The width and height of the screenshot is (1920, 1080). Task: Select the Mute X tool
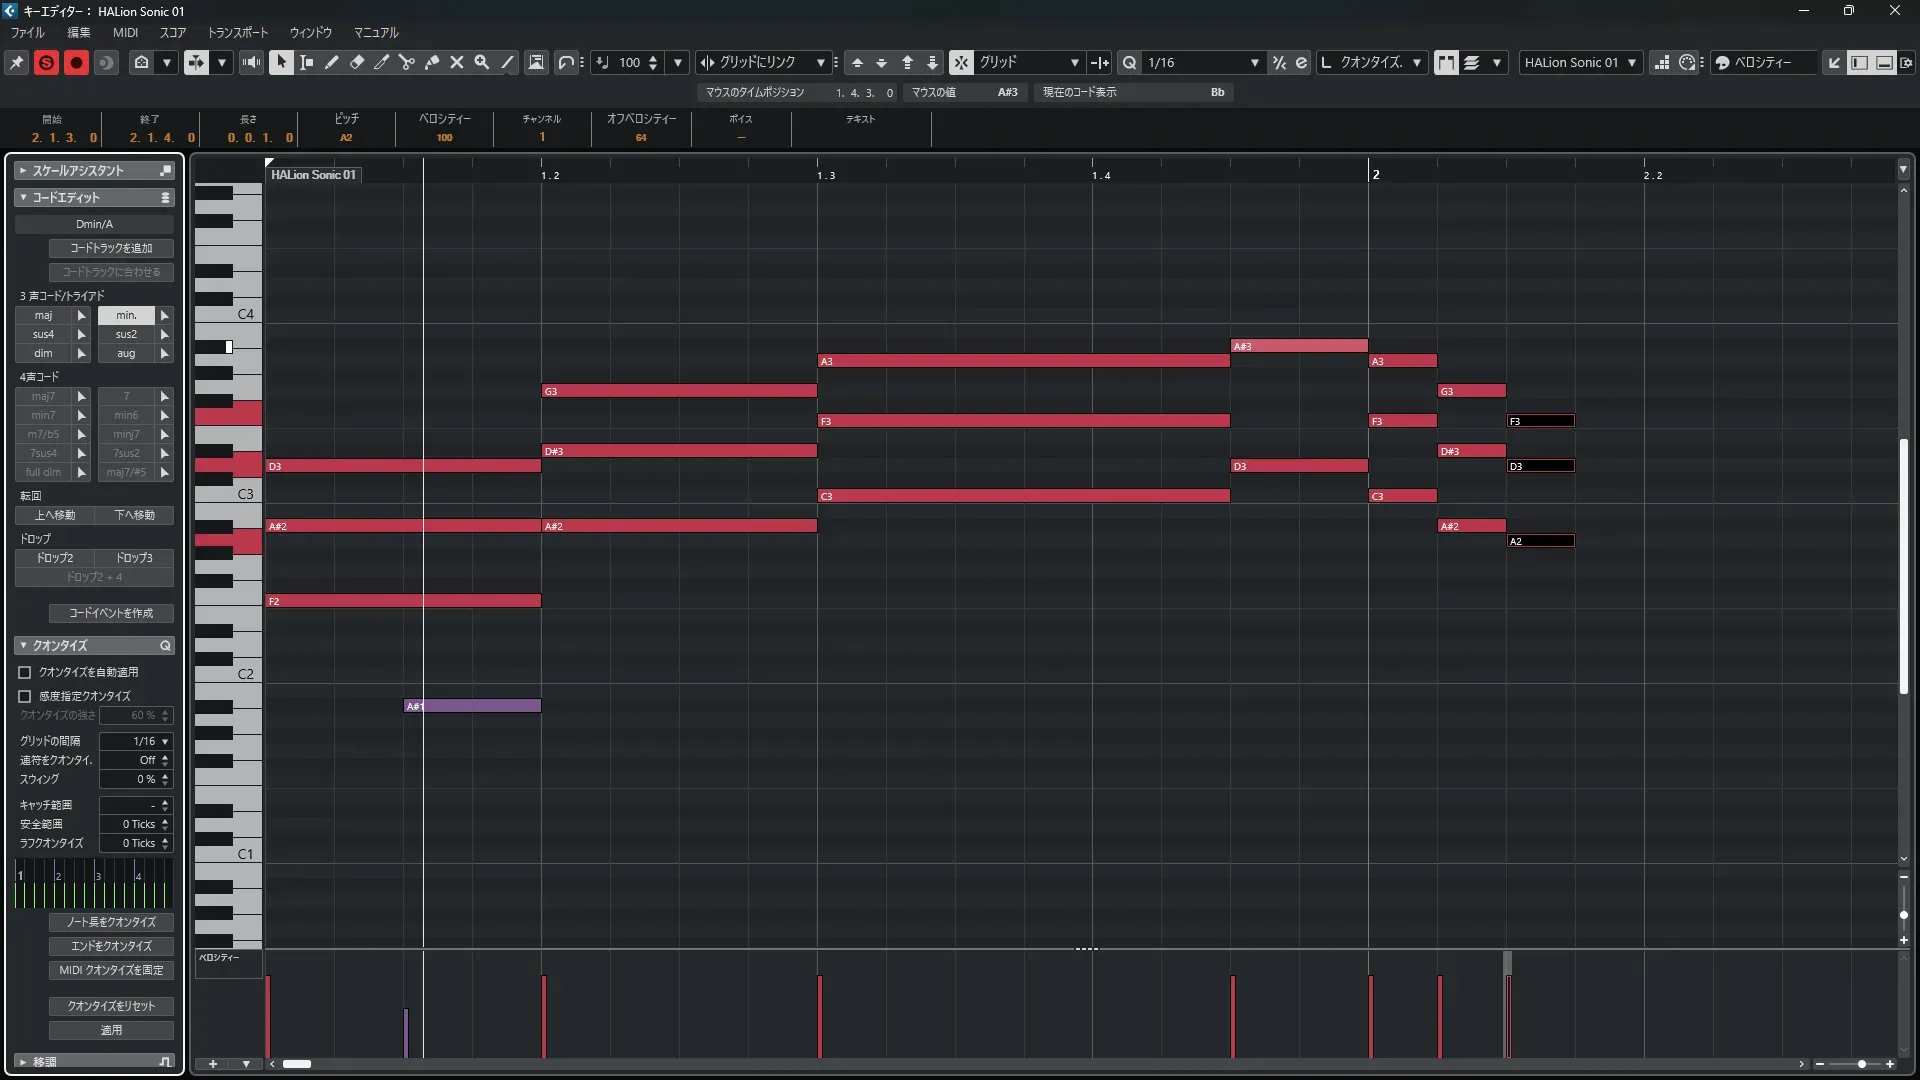[x=457, y=62]
